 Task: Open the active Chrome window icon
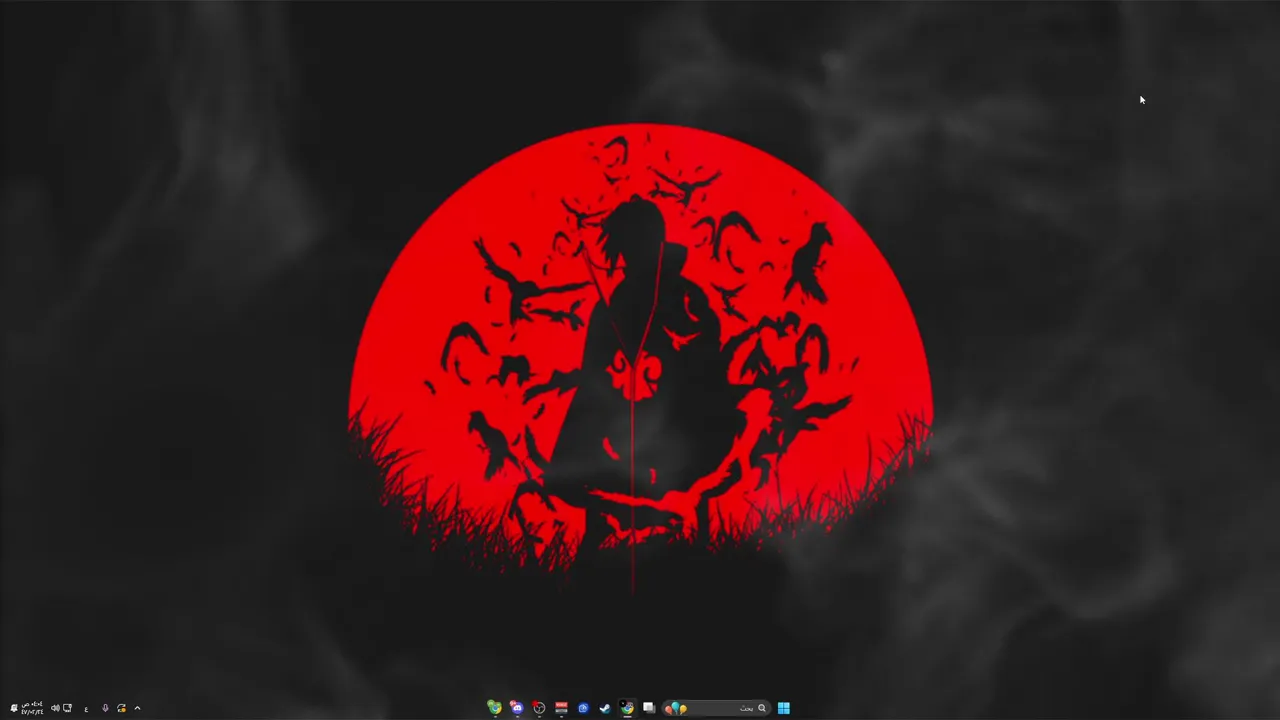[627, 708]
